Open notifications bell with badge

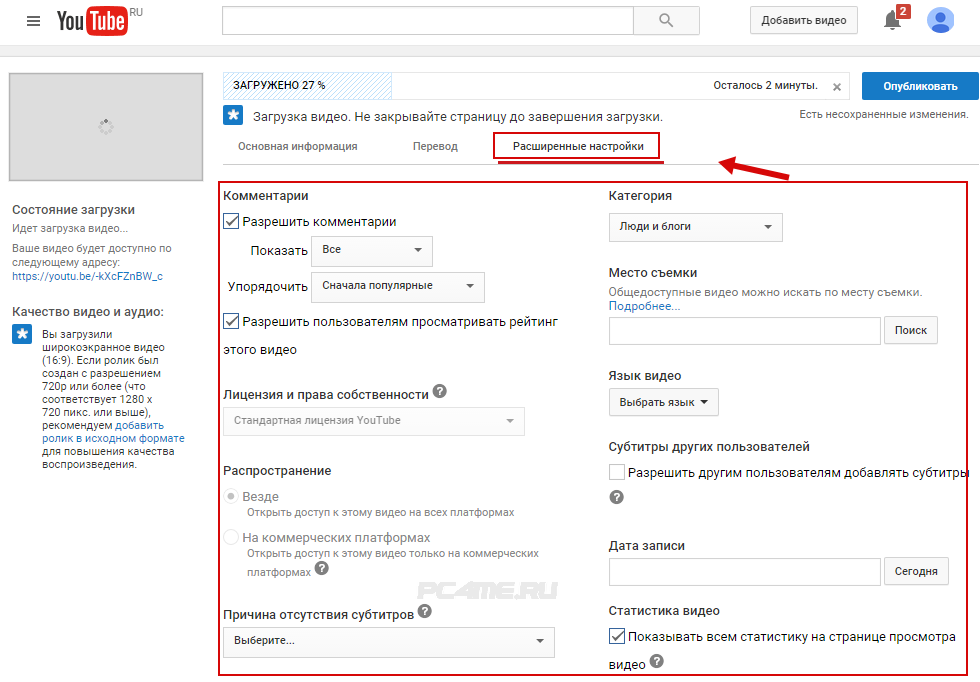tap(893, 20)
